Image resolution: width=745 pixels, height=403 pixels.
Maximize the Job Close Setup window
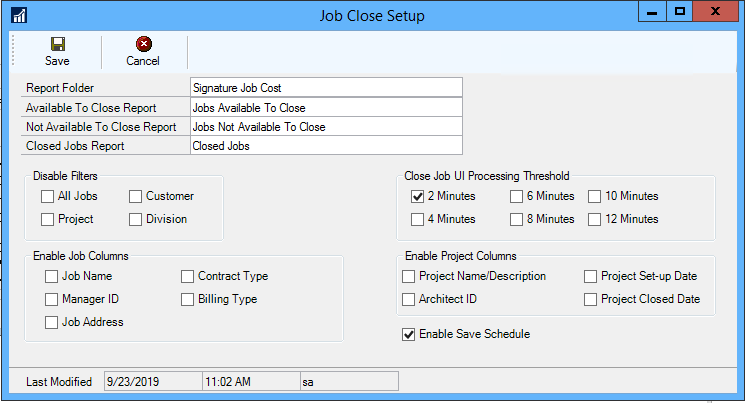click(680, 13)
